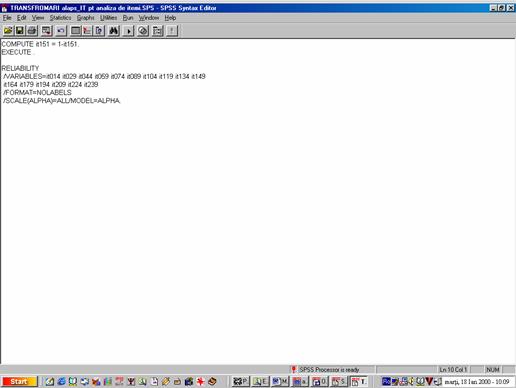Click the Variables toolbar icon with question mark
Screen dimensions: 516x388
(x=99, y=31)
